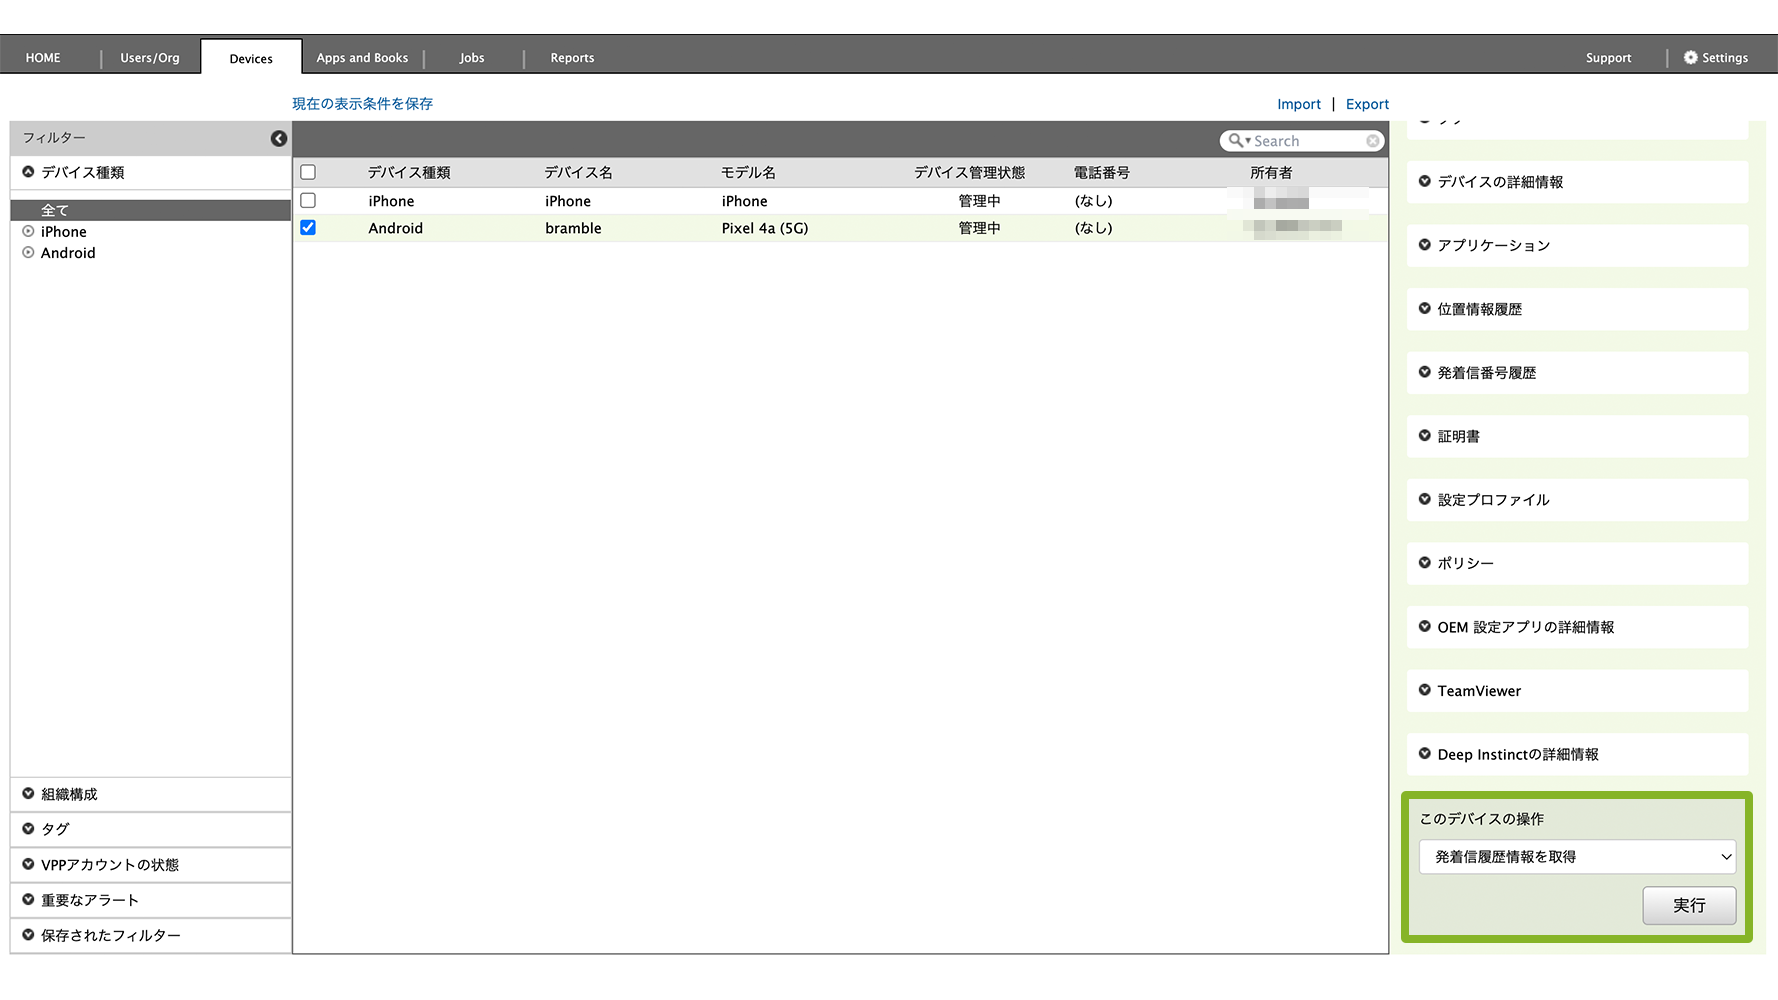Check the iPhone device row checkbox

click(308, 201)
